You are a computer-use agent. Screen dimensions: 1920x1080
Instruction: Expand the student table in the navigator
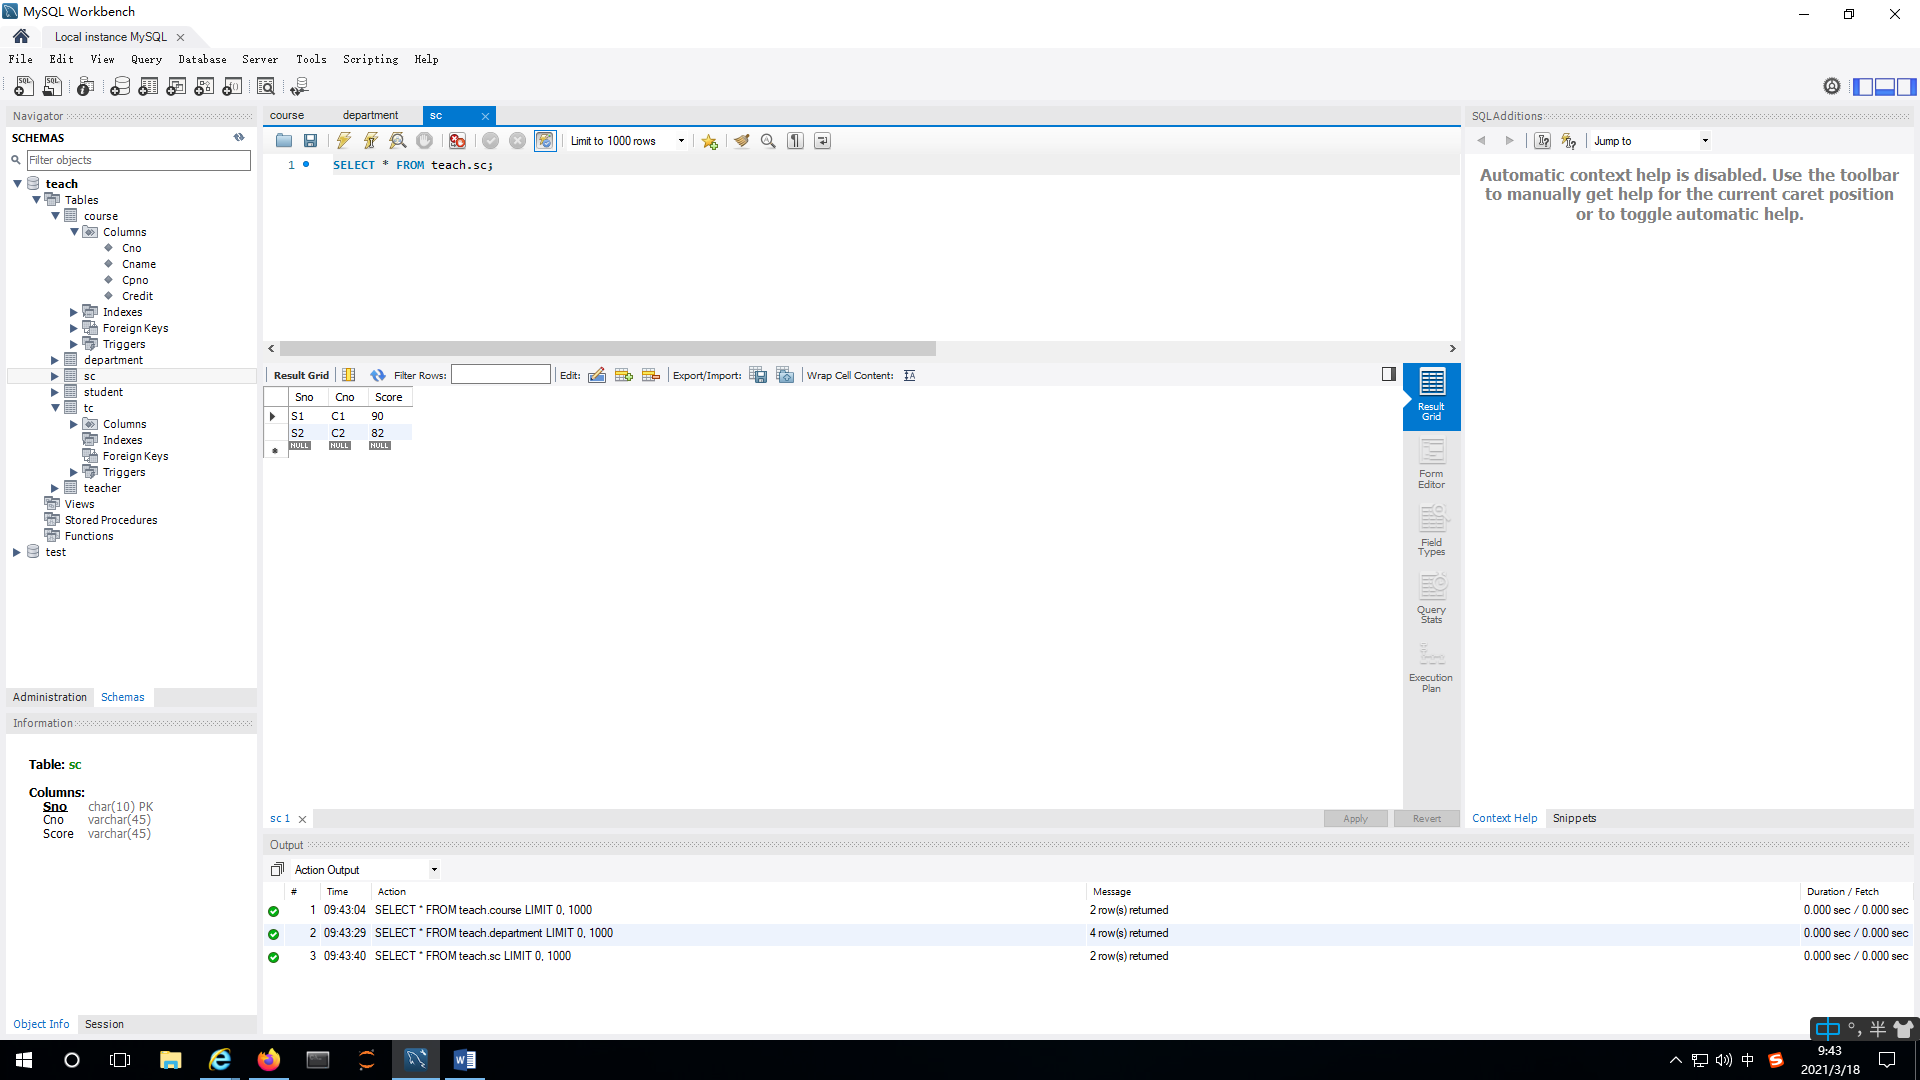55,392
